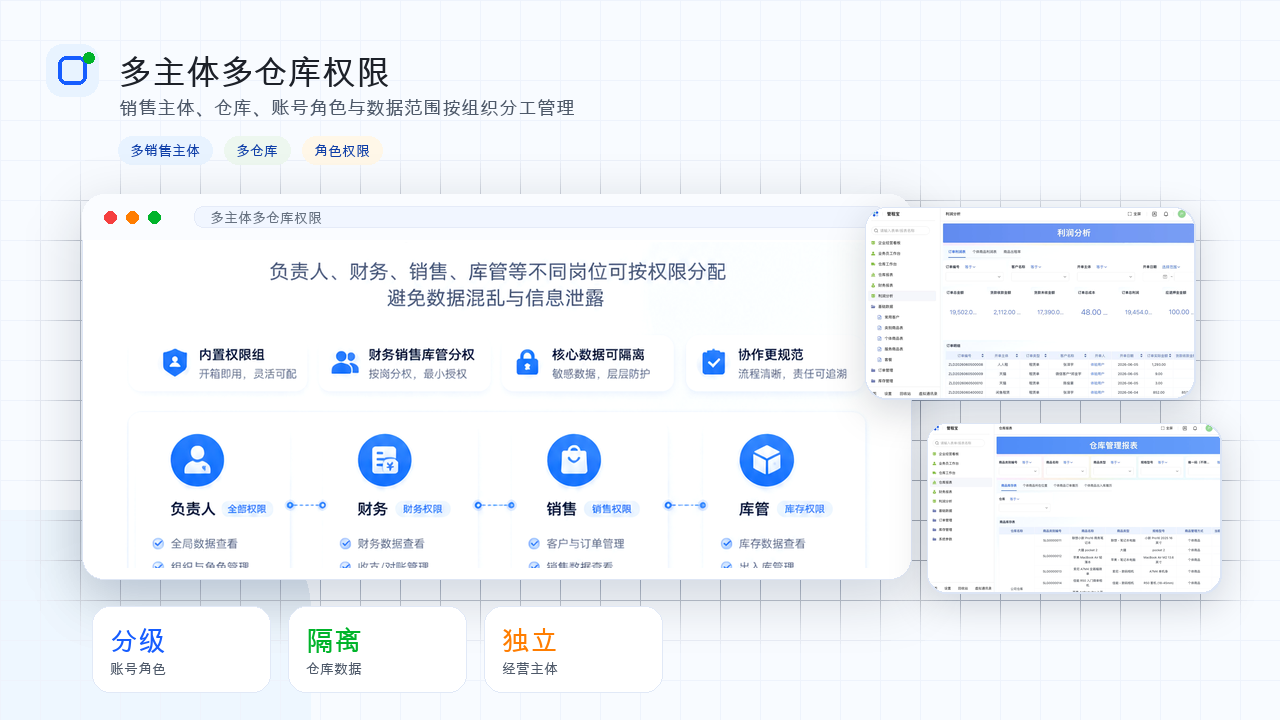This screenshot has width=1280, height=720.
Task: Click the 角色权限 tag
Action: click(x=342, y=151)
